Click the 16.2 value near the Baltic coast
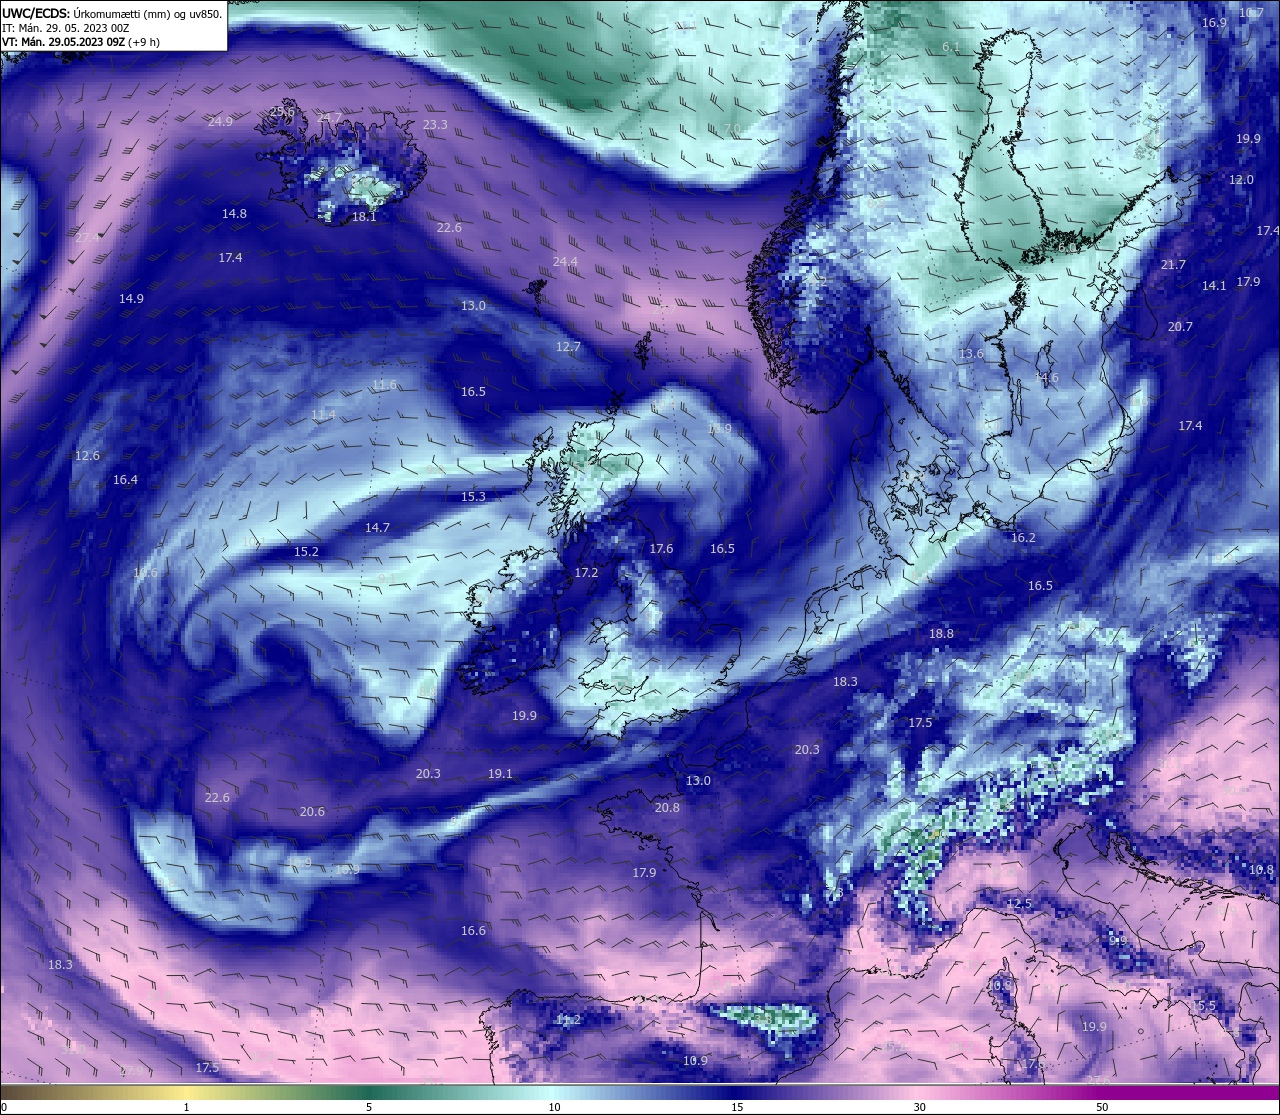This screenshot has height=1115, width=1280. coord(1023,538)
